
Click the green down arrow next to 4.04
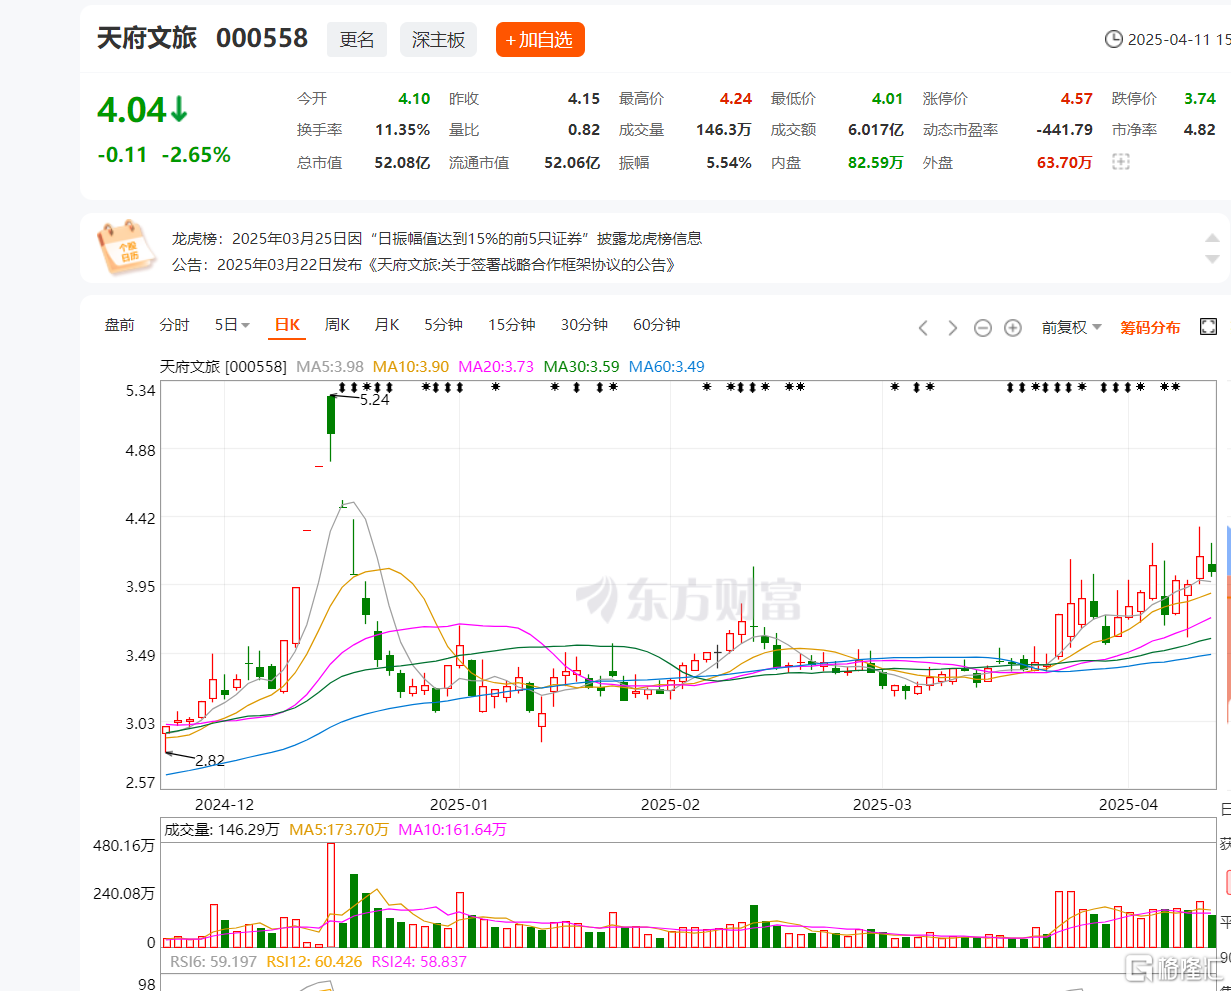[x=179, y=110]
